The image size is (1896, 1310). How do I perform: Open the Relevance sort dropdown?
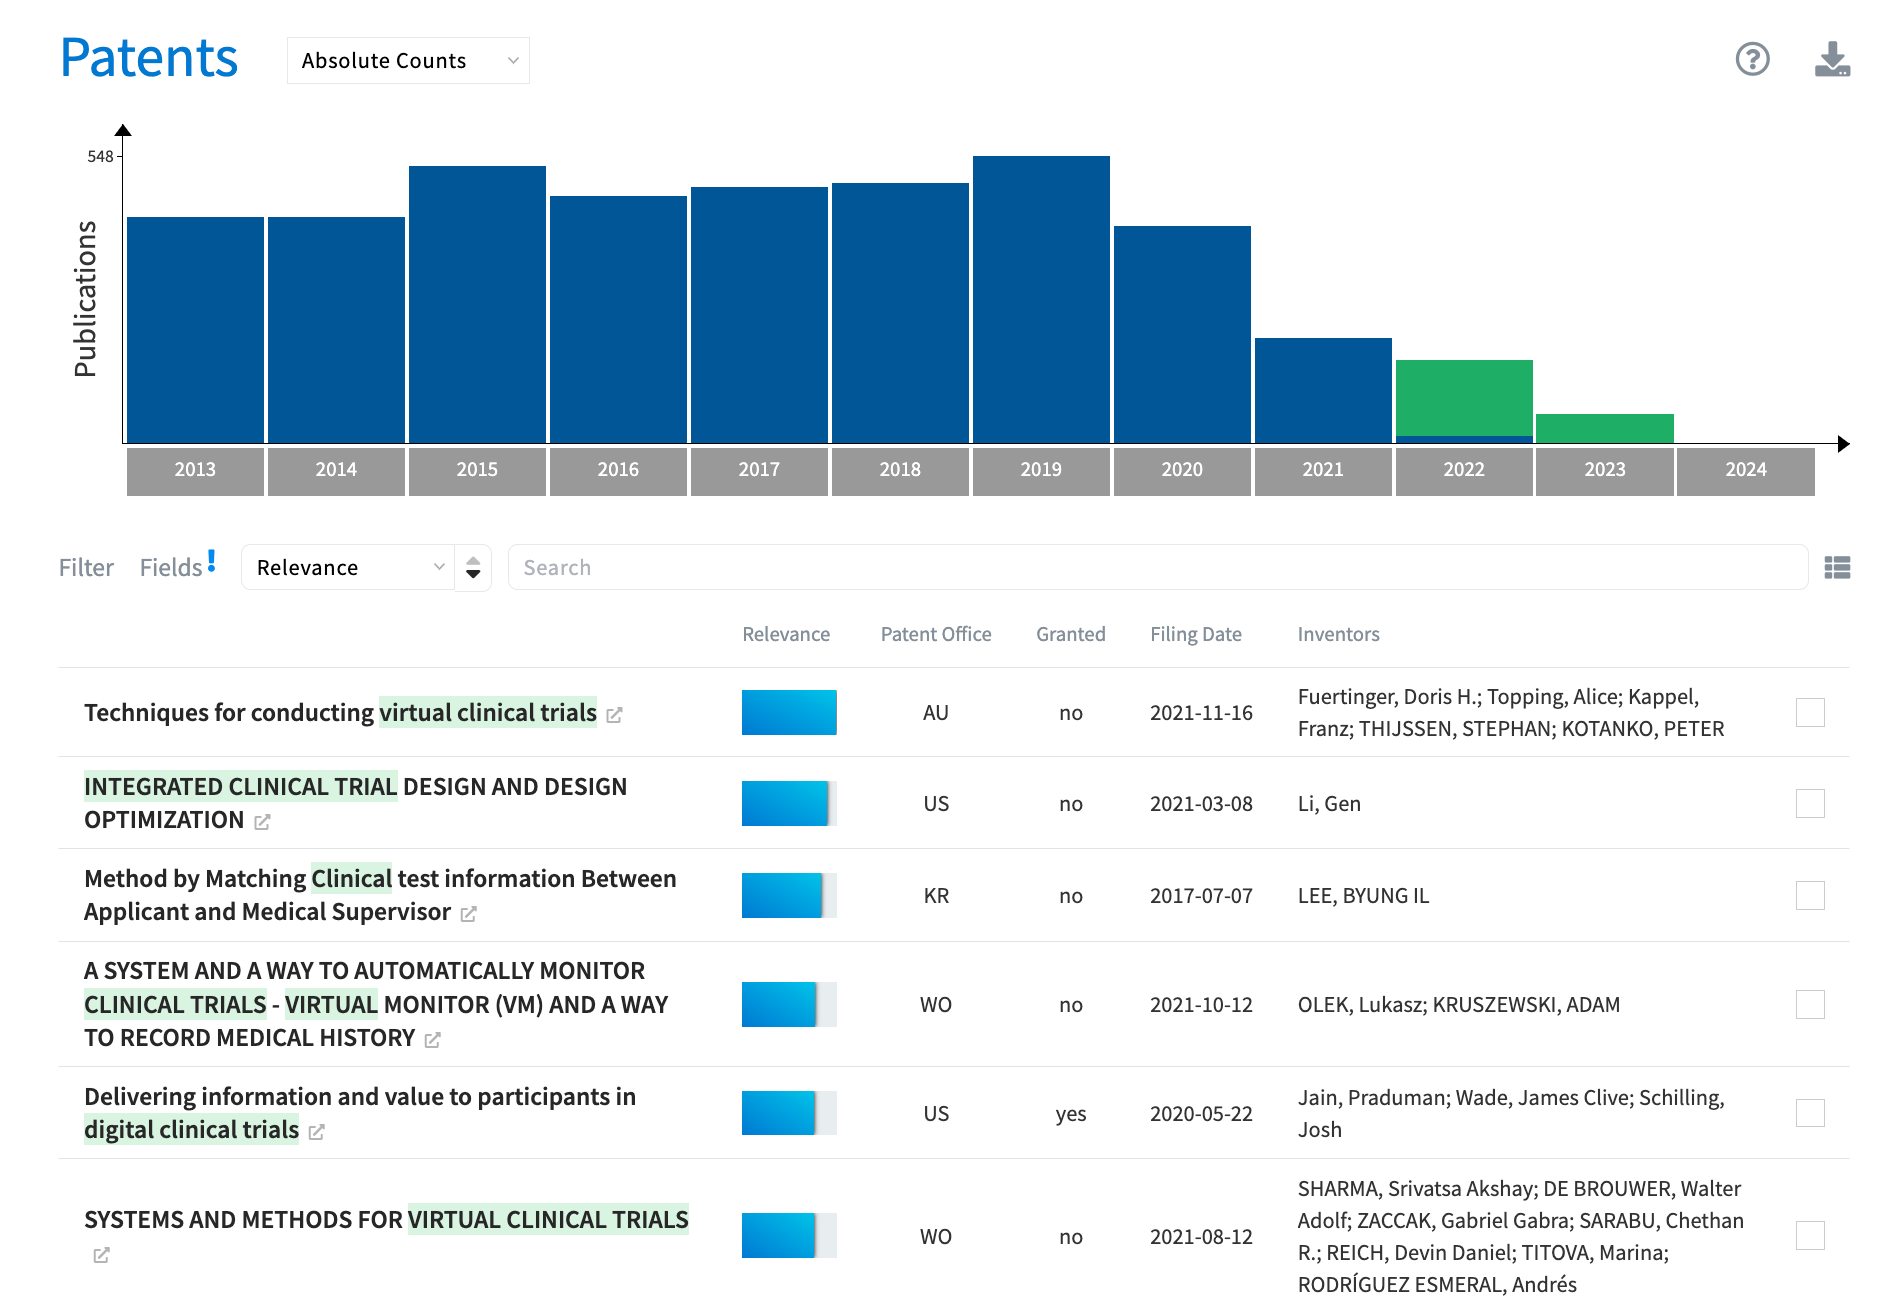348,568
